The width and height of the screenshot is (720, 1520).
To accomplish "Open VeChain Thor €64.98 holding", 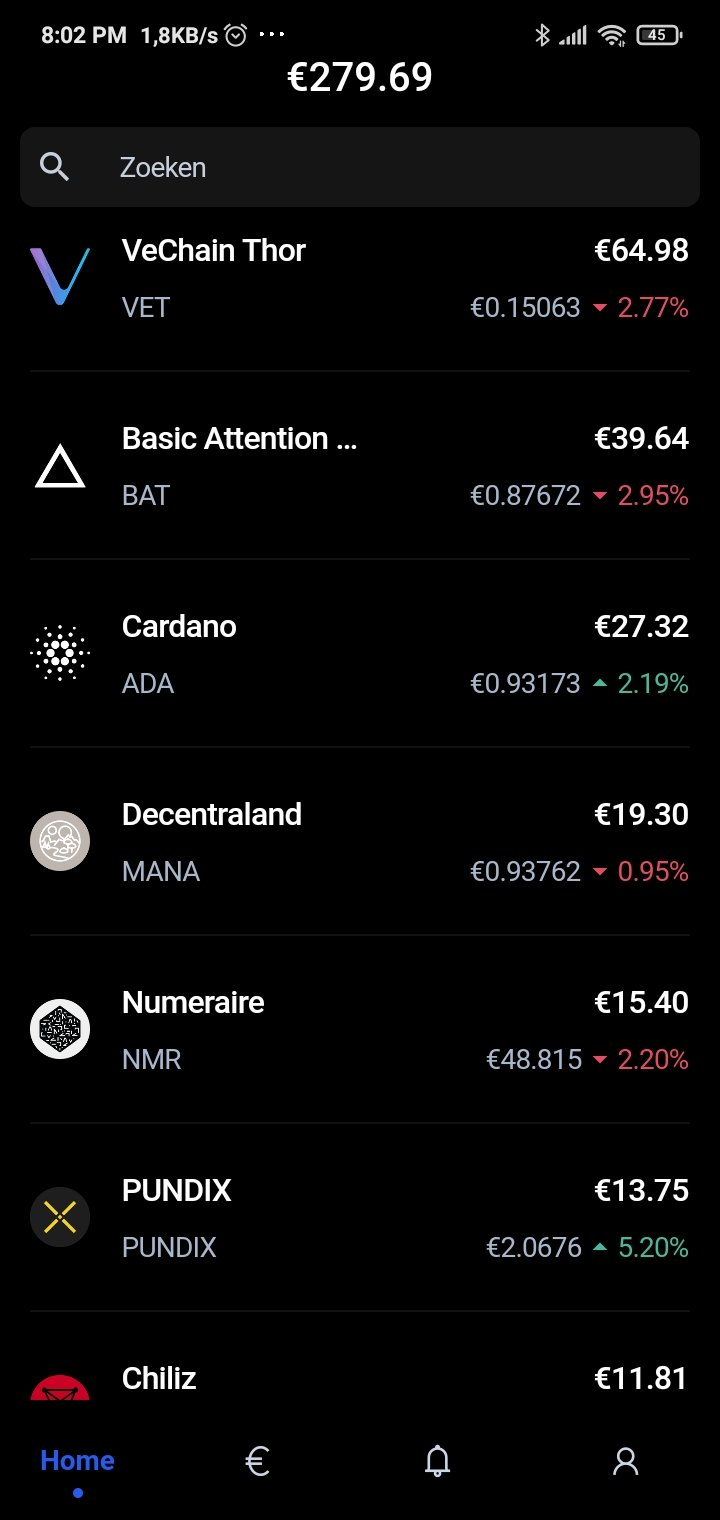I will pos(360,277).
